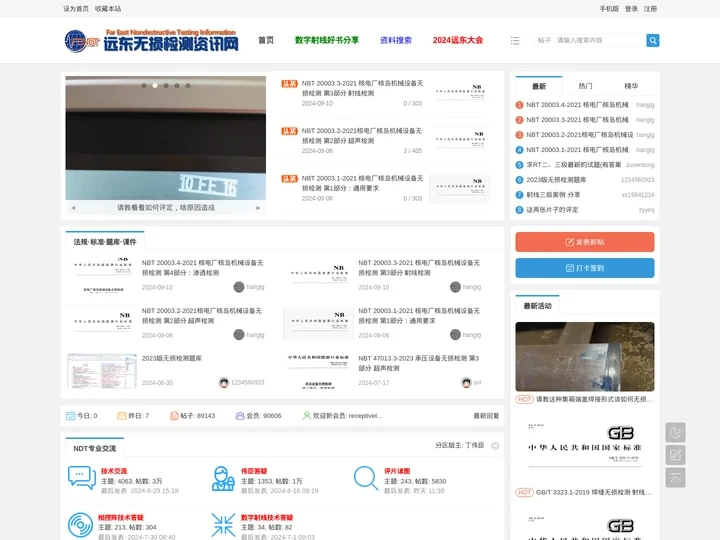Open the slideshow radiograph image
Viewport: 720px width, 540px height.
coord(166,138)
